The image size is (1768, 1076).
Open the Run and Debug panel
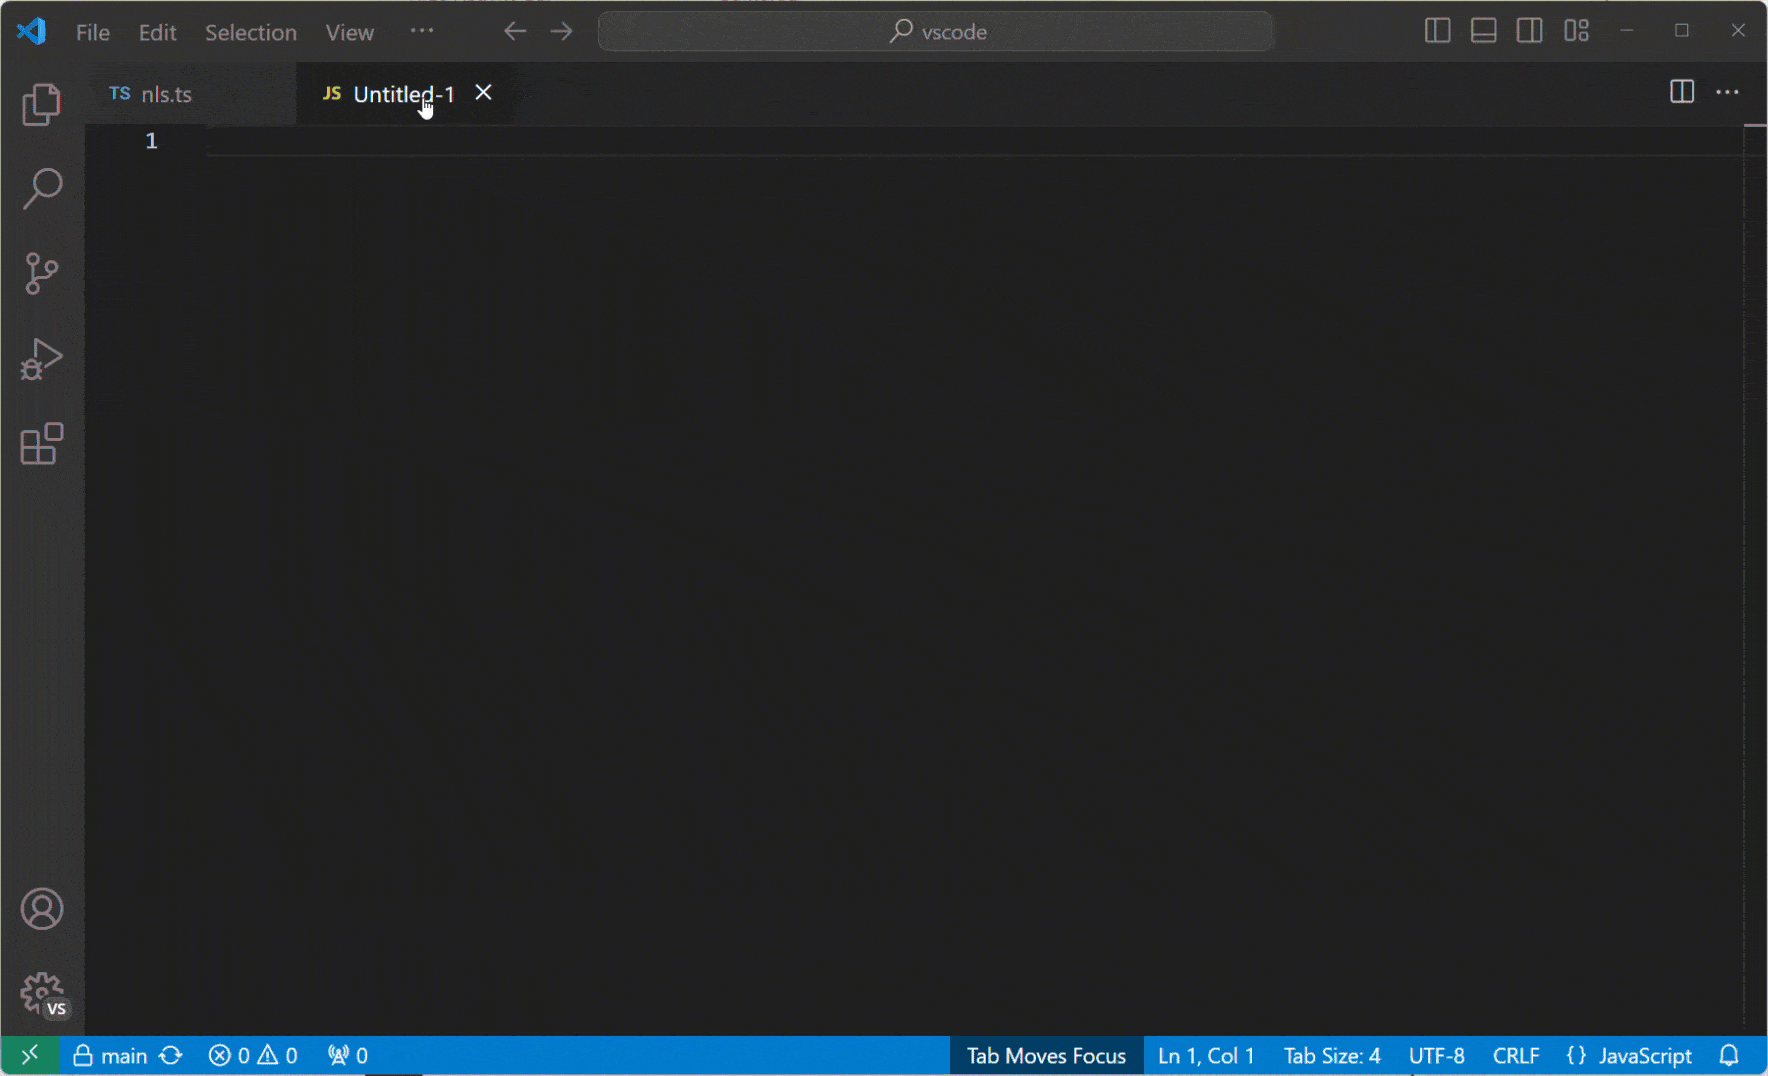click(x=41, y=358)
